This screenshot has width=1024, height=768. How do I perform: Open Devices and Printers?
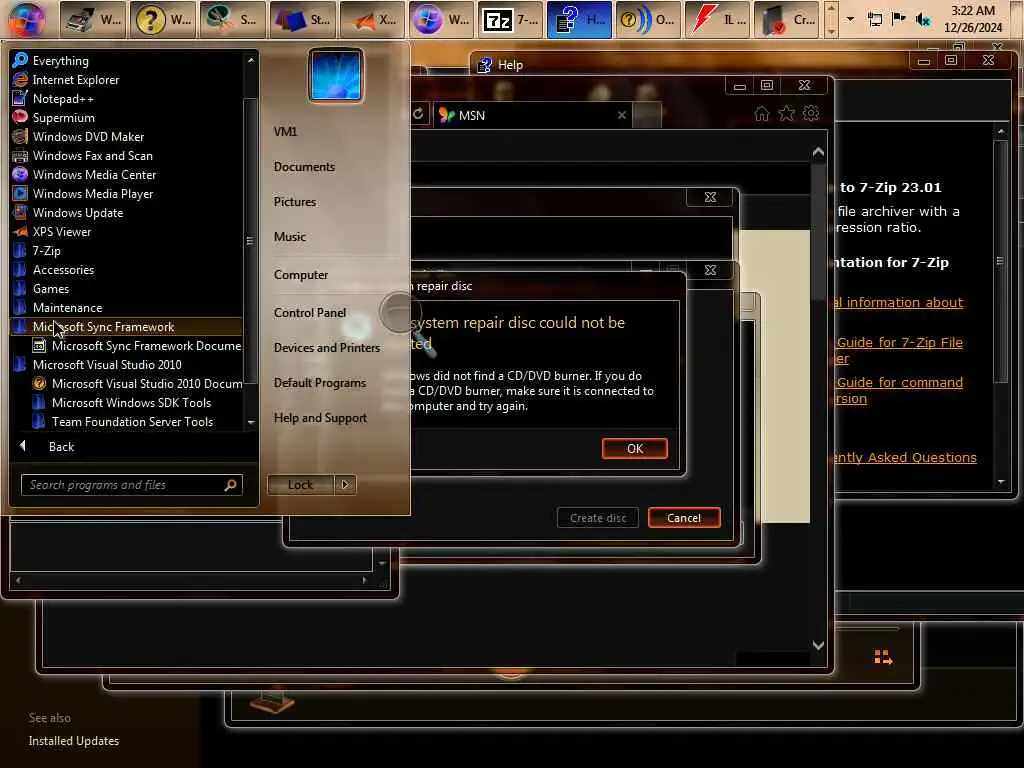[327, 347]
